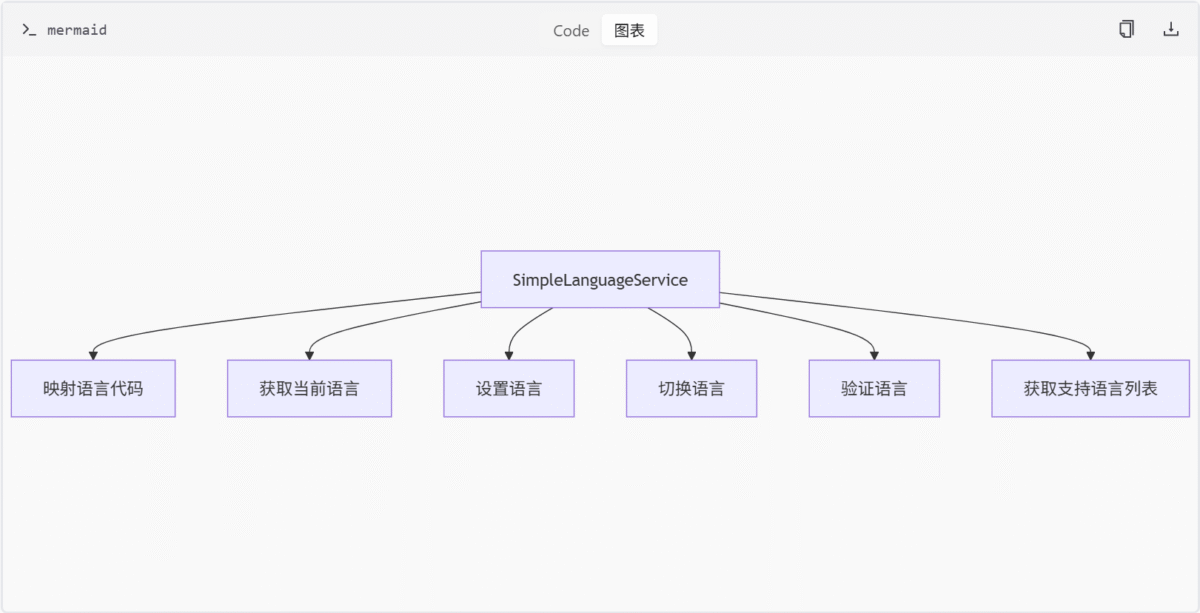
Task: Select the 映射语言代码 node
Action: coord(93,389)
